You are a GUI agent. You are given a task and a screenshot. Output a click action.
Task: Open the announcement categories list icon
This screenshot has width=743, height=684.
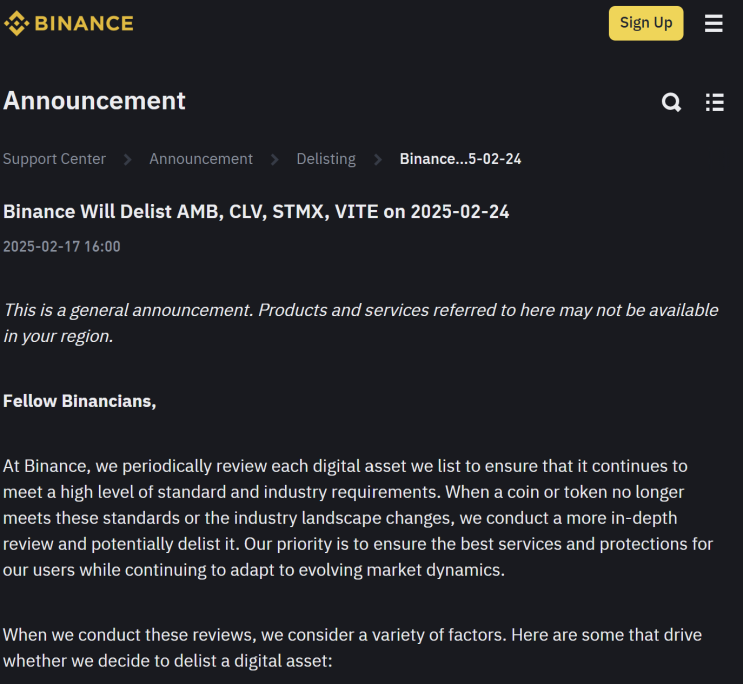point(714,102)
